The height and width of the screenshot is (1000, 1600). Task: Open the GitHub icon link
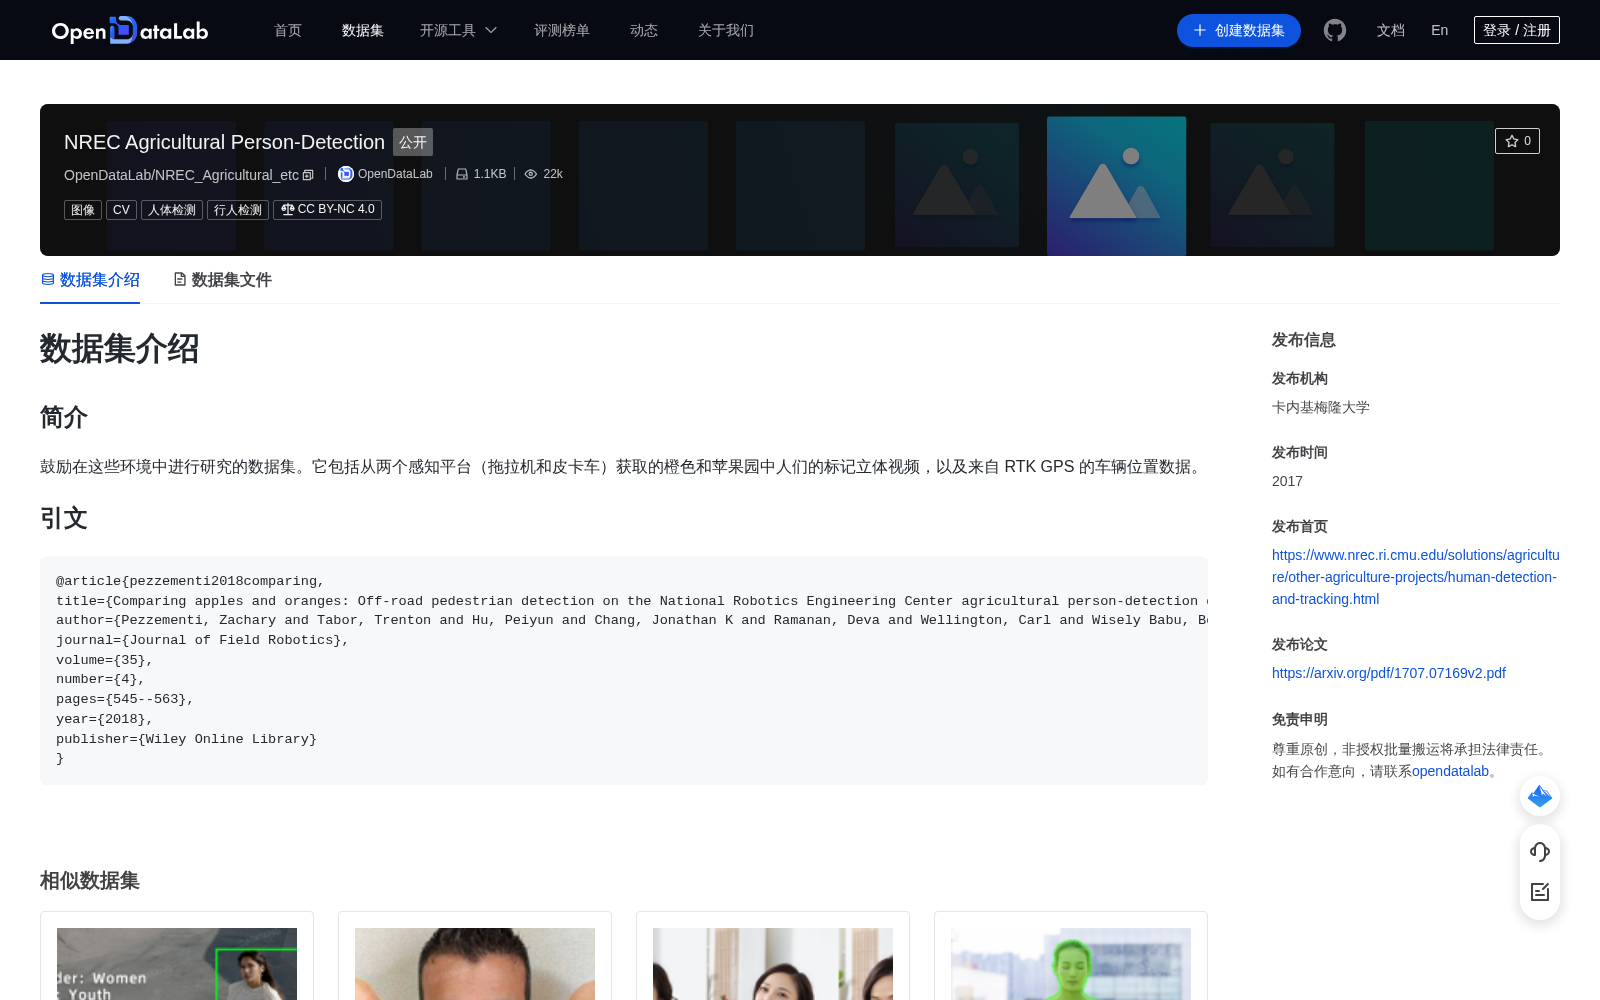pos(1335,30)
